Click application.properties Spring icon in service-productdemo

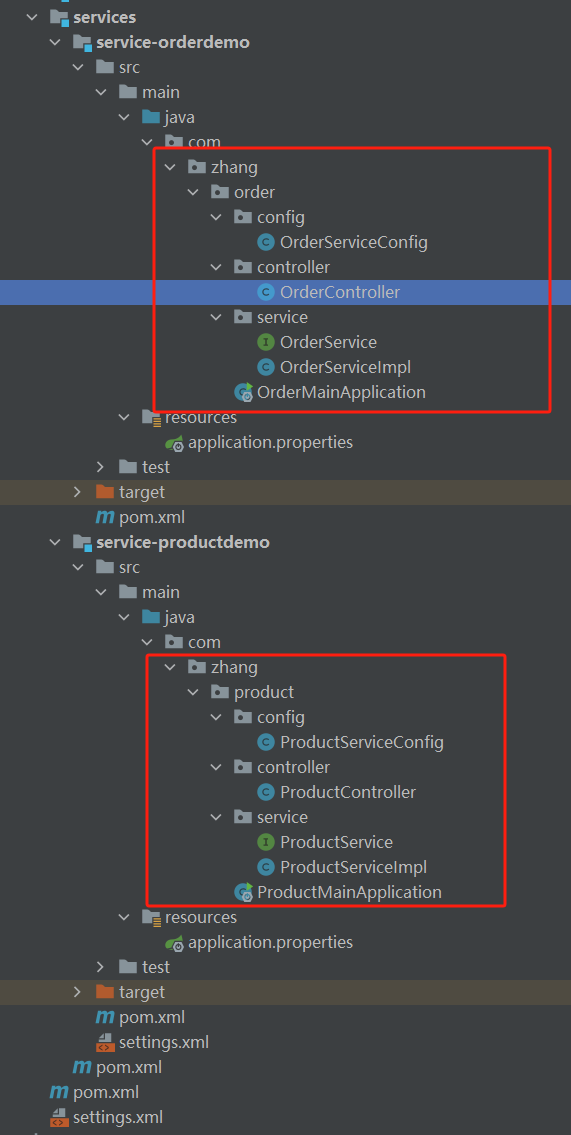[174, 942]
